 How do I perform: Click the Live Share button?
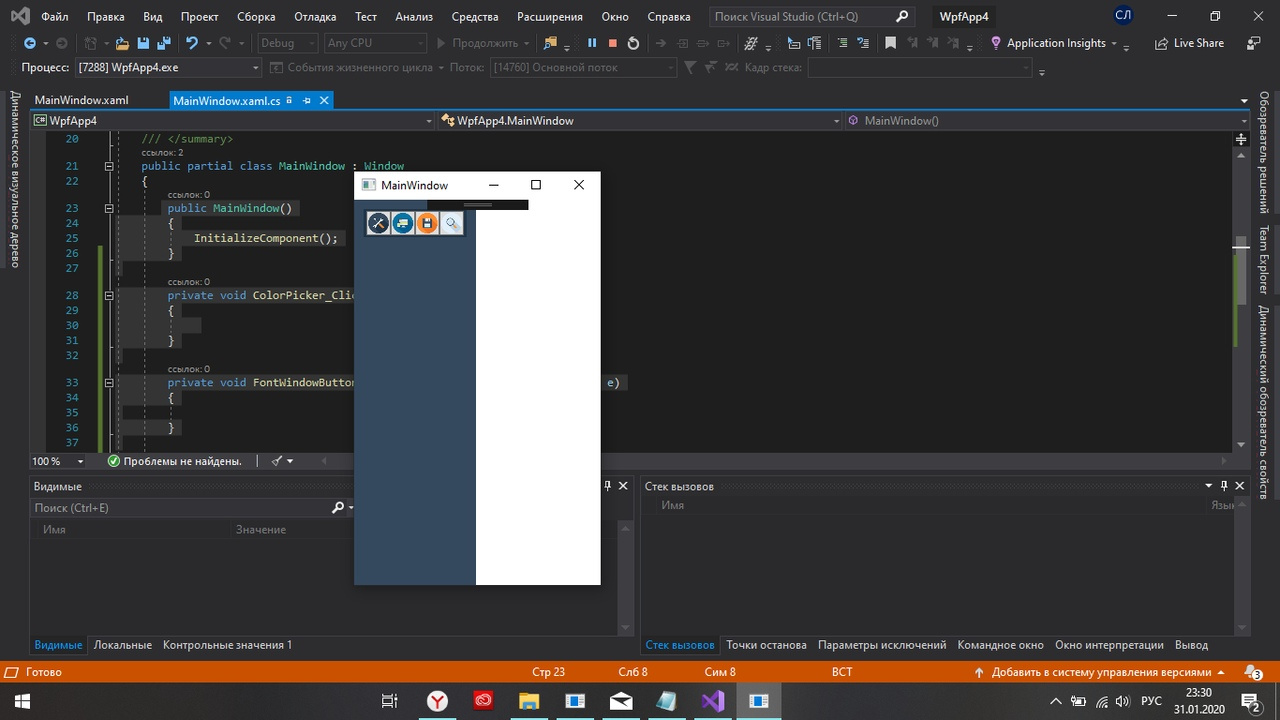(1189, 43)
